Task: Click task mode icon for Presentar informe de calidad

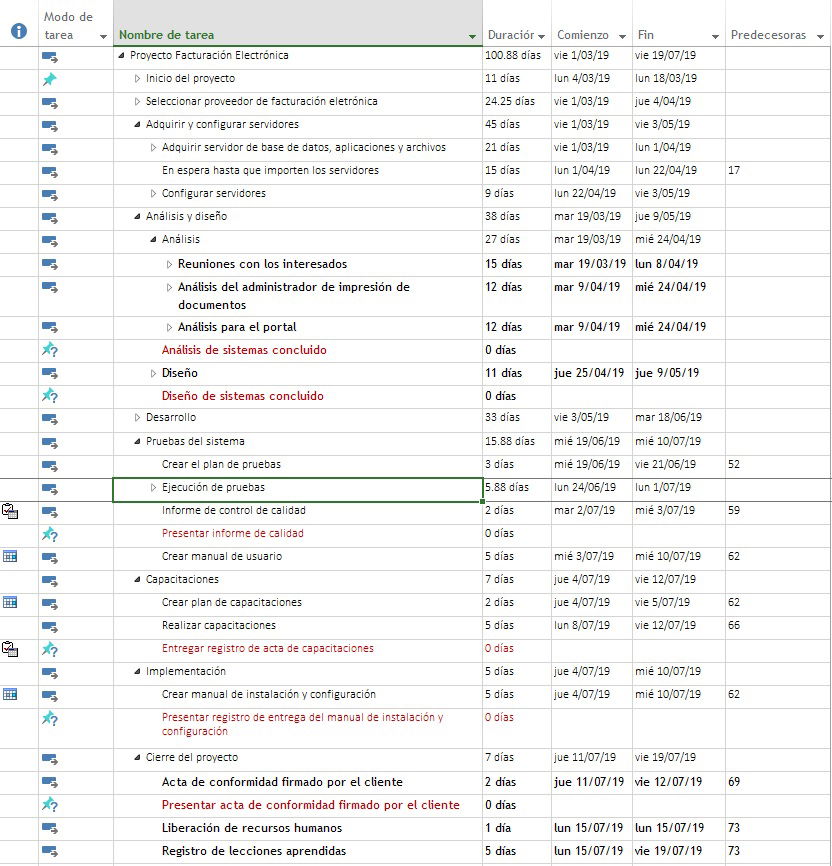Action: coord(50,534)
